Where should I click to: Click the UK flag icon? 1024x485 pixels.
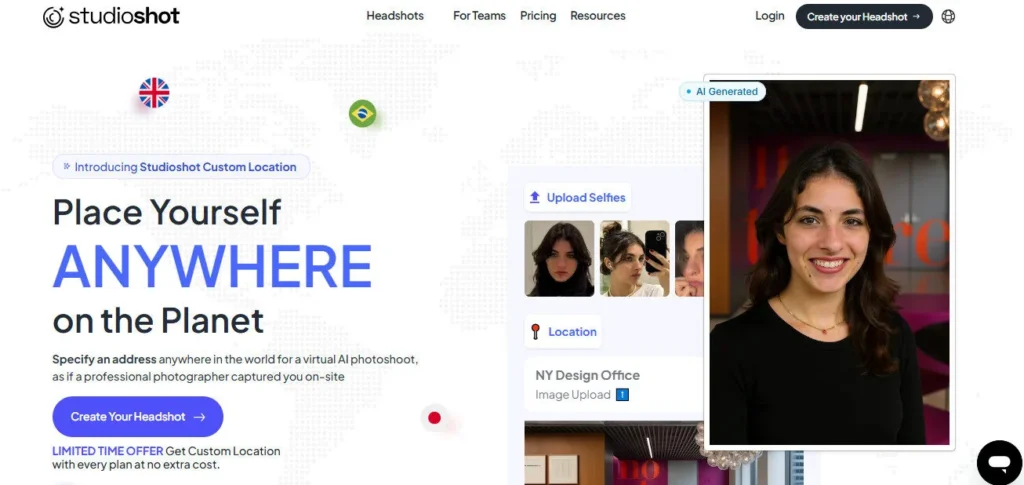pyautogui.click(x=154, y=93)
